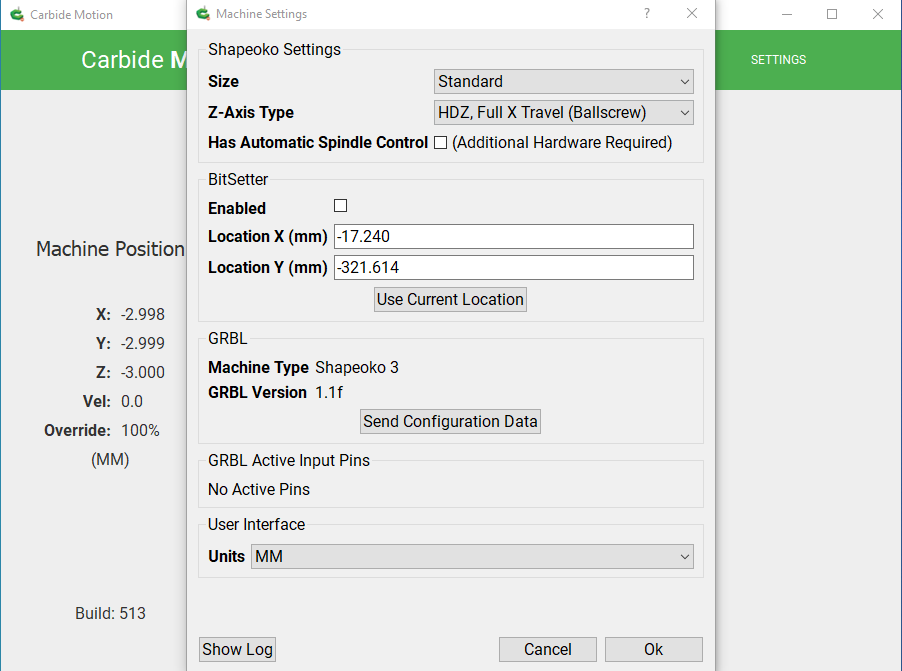Screen dimensions: 902x671
Task: Open the Size dropdown set to Standard
Action: pos(563,81)
